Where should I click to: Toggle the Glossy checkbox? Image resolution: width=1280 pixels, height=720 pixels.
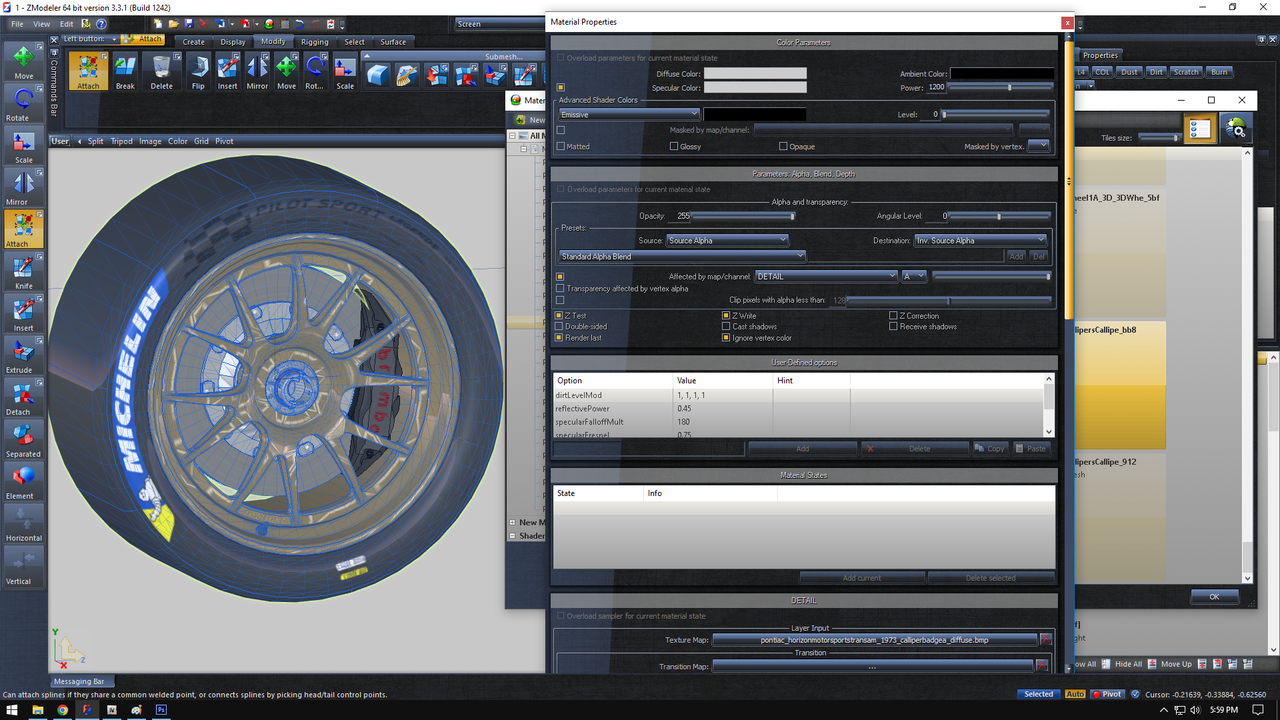[x=675, y=146]
